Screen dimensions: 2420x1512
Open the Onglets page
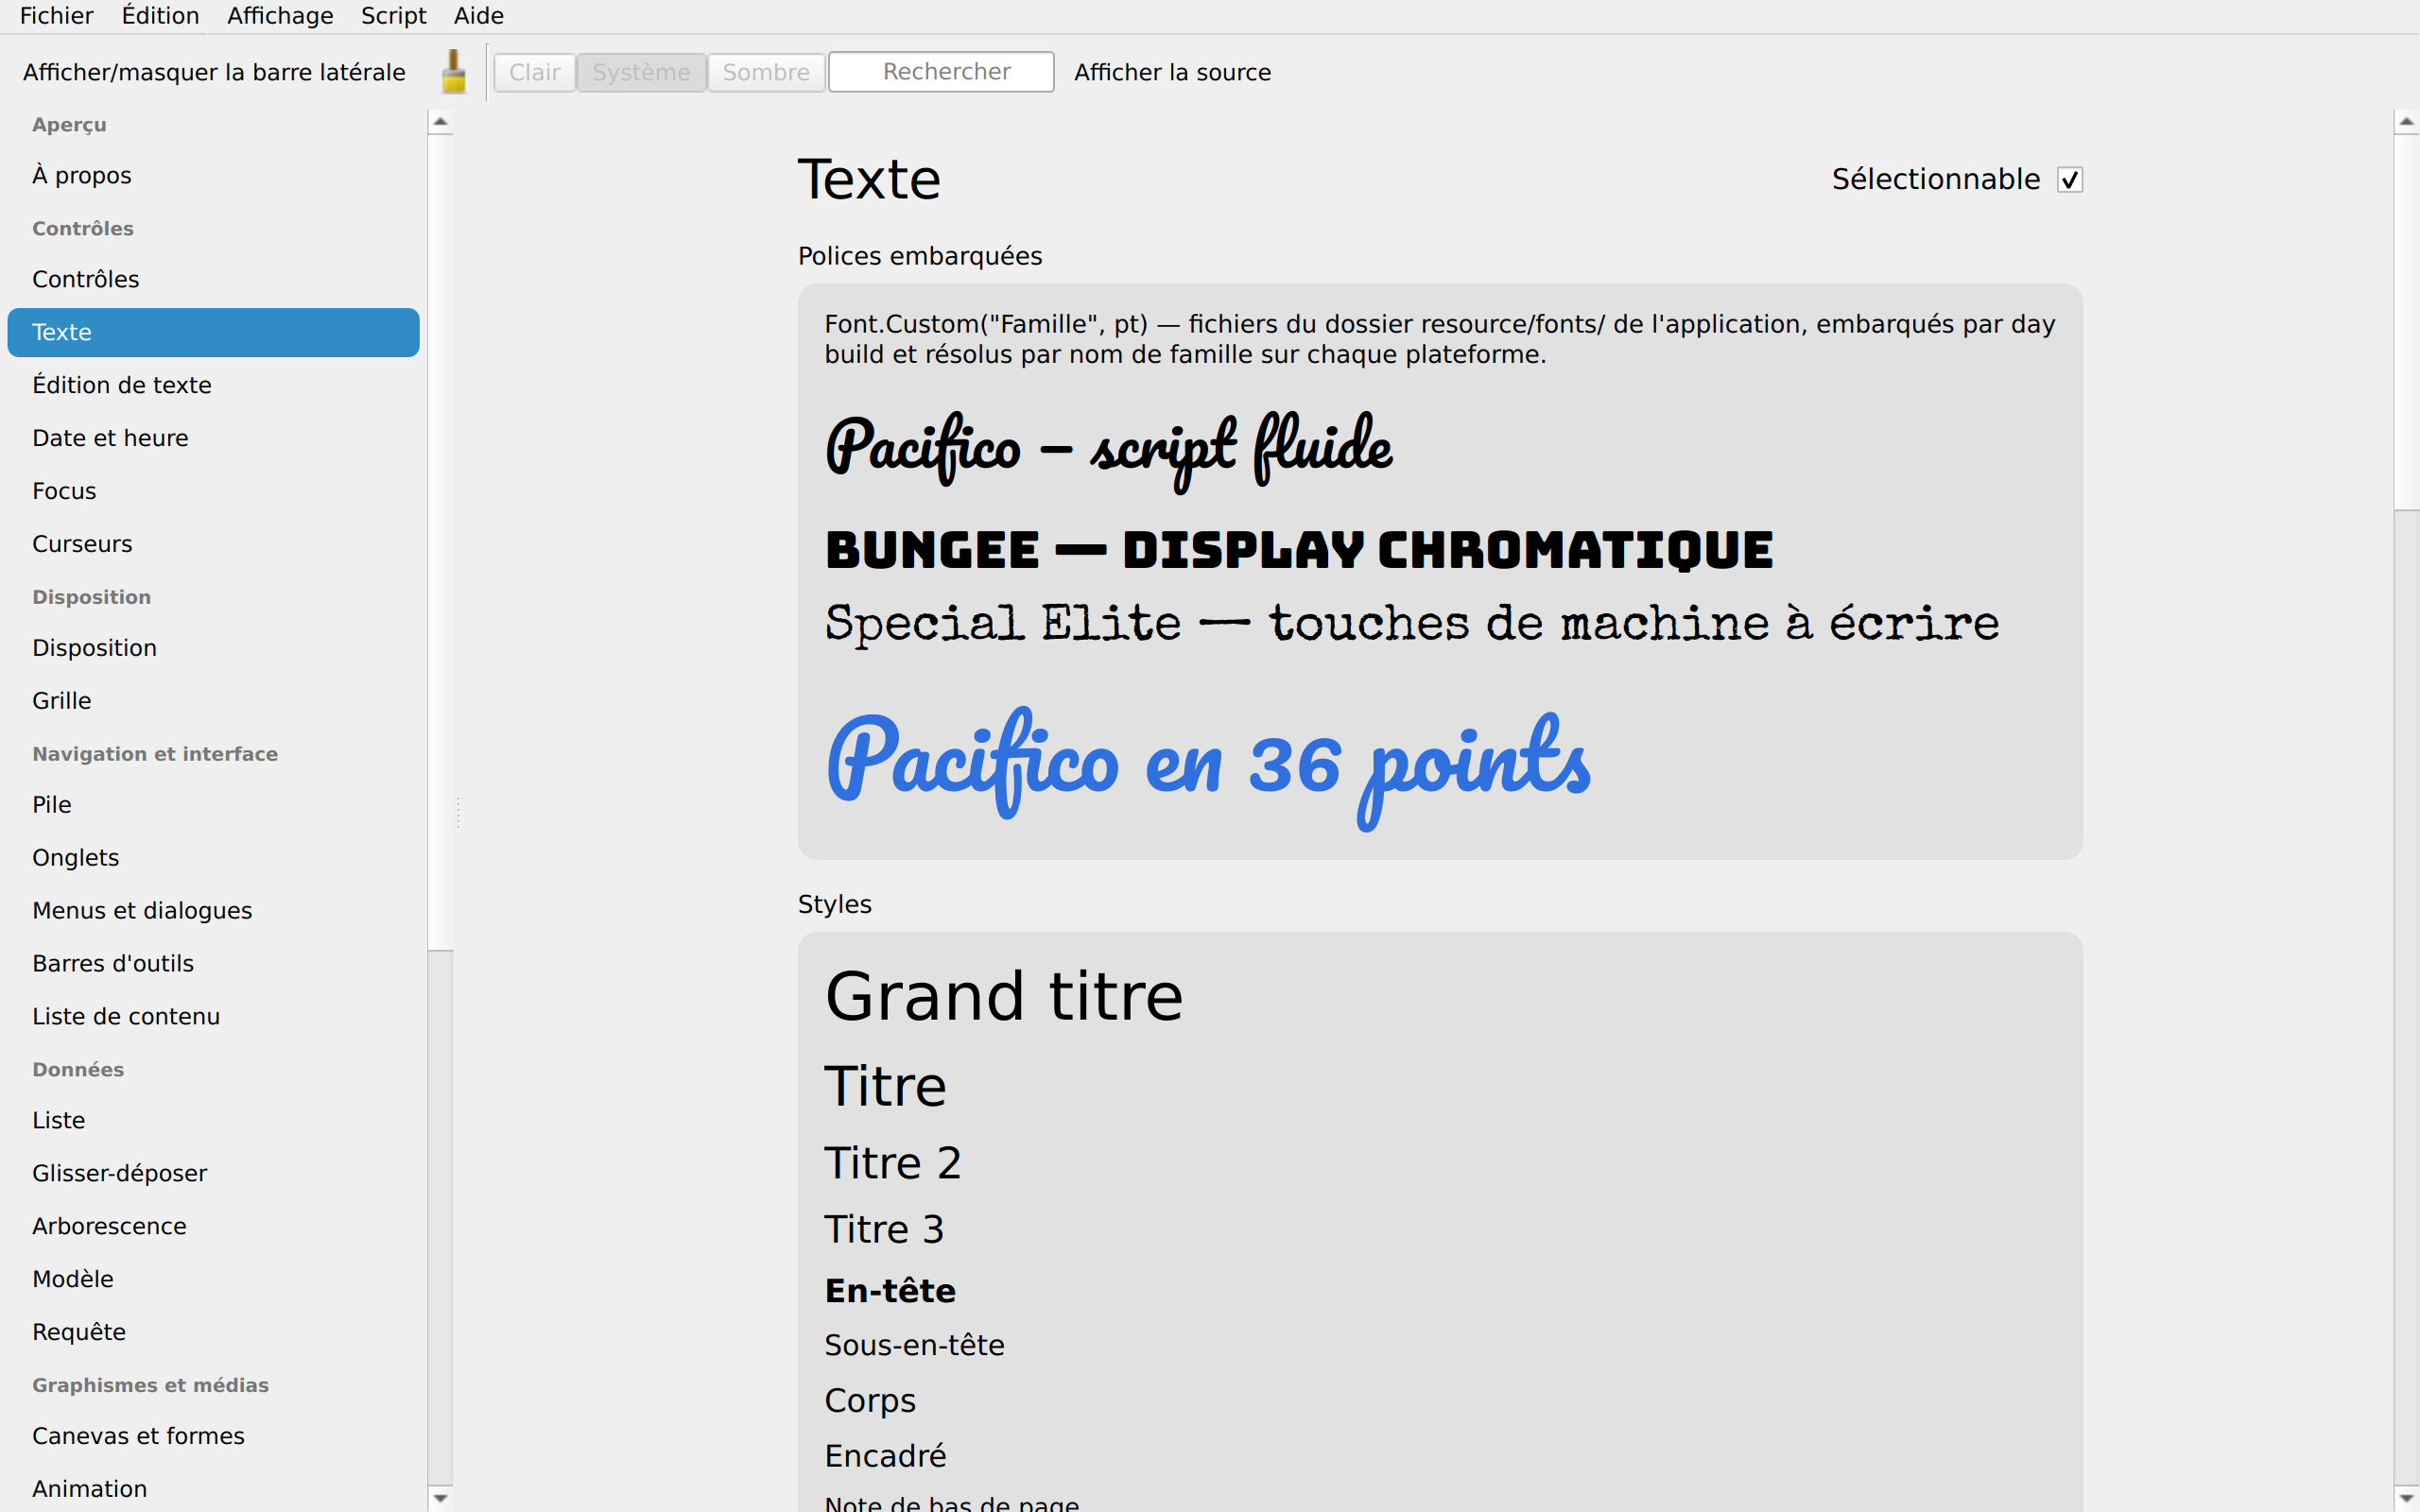point(213,858)
